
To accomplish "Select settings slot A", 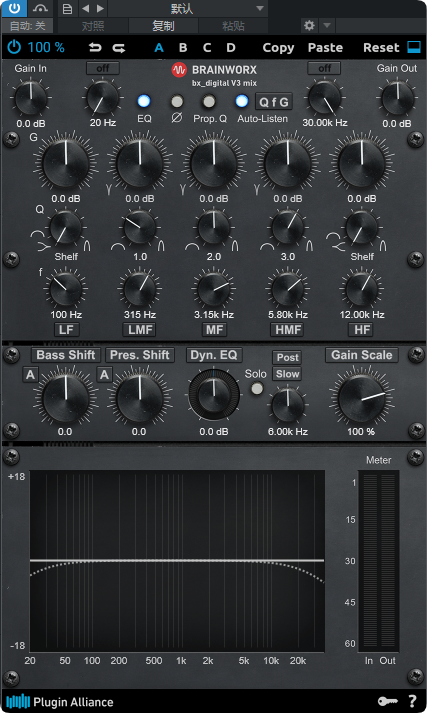I will click(x=159, y=47).
